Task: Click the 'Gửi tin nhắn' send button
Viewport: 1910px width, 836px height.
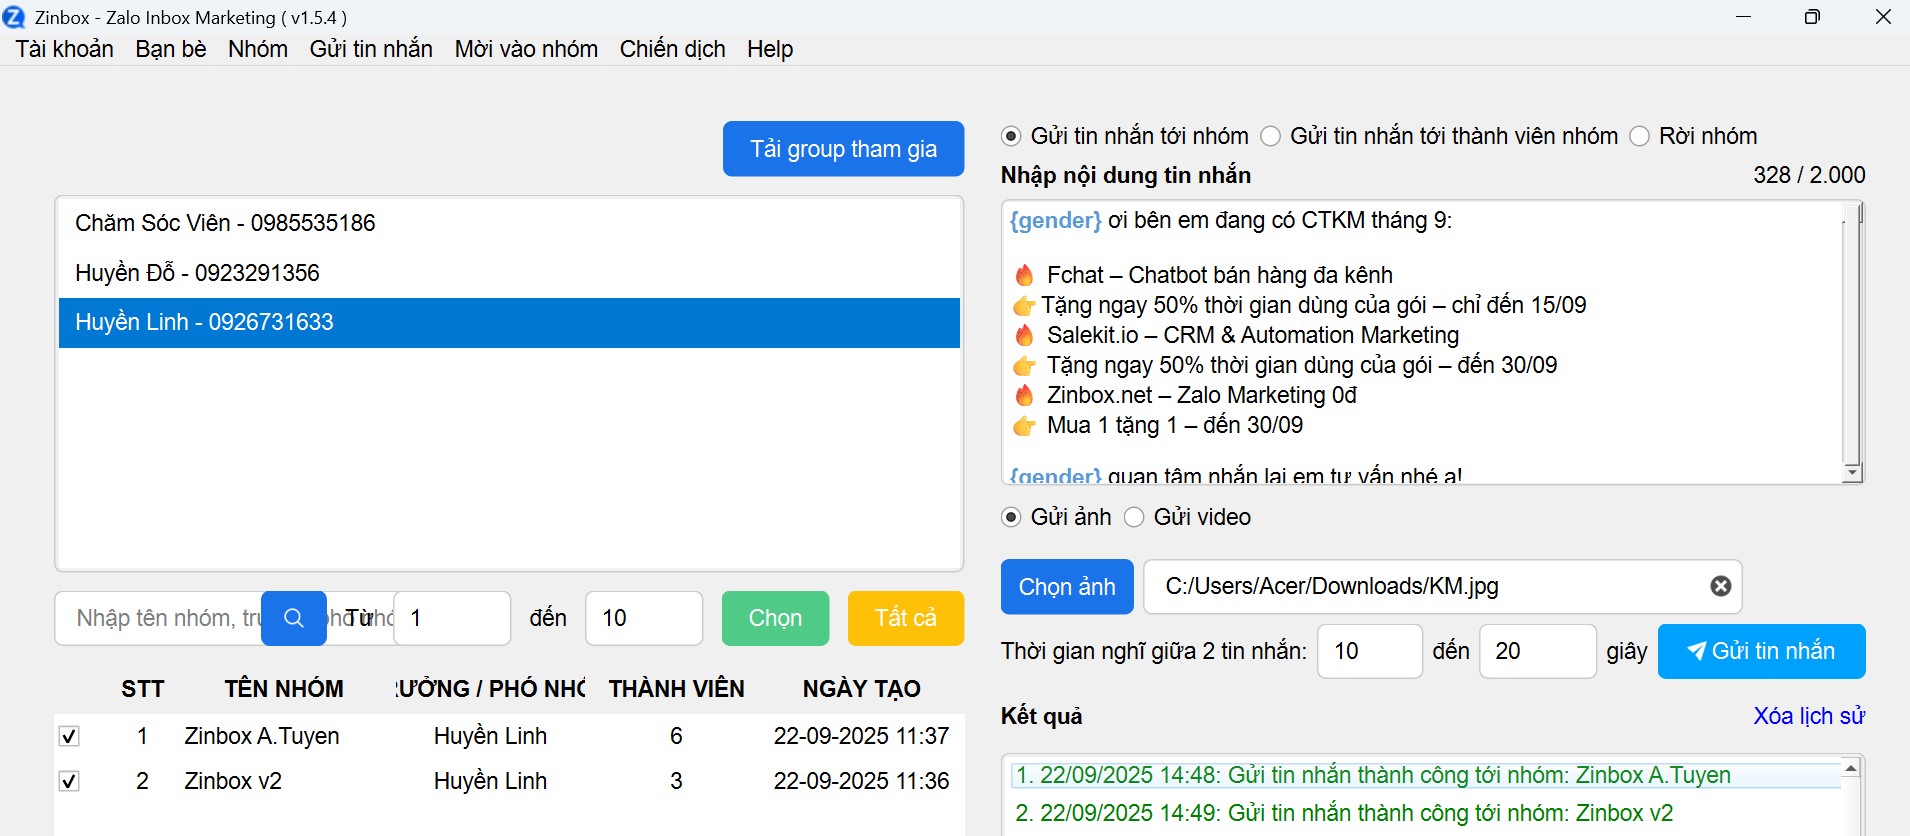Action: point(1761,651)
